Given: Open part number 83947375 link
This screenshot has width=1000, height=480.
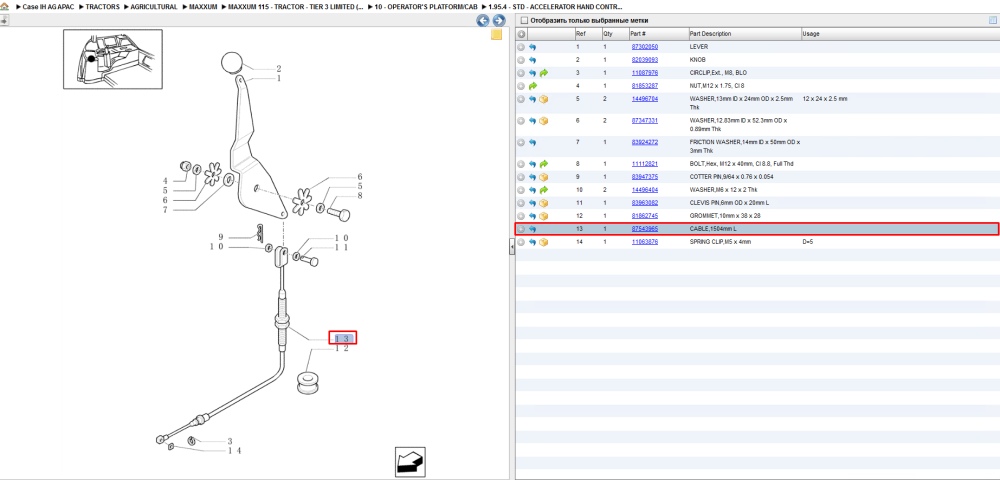Looking at the screenshot, I should pos(644,177).
